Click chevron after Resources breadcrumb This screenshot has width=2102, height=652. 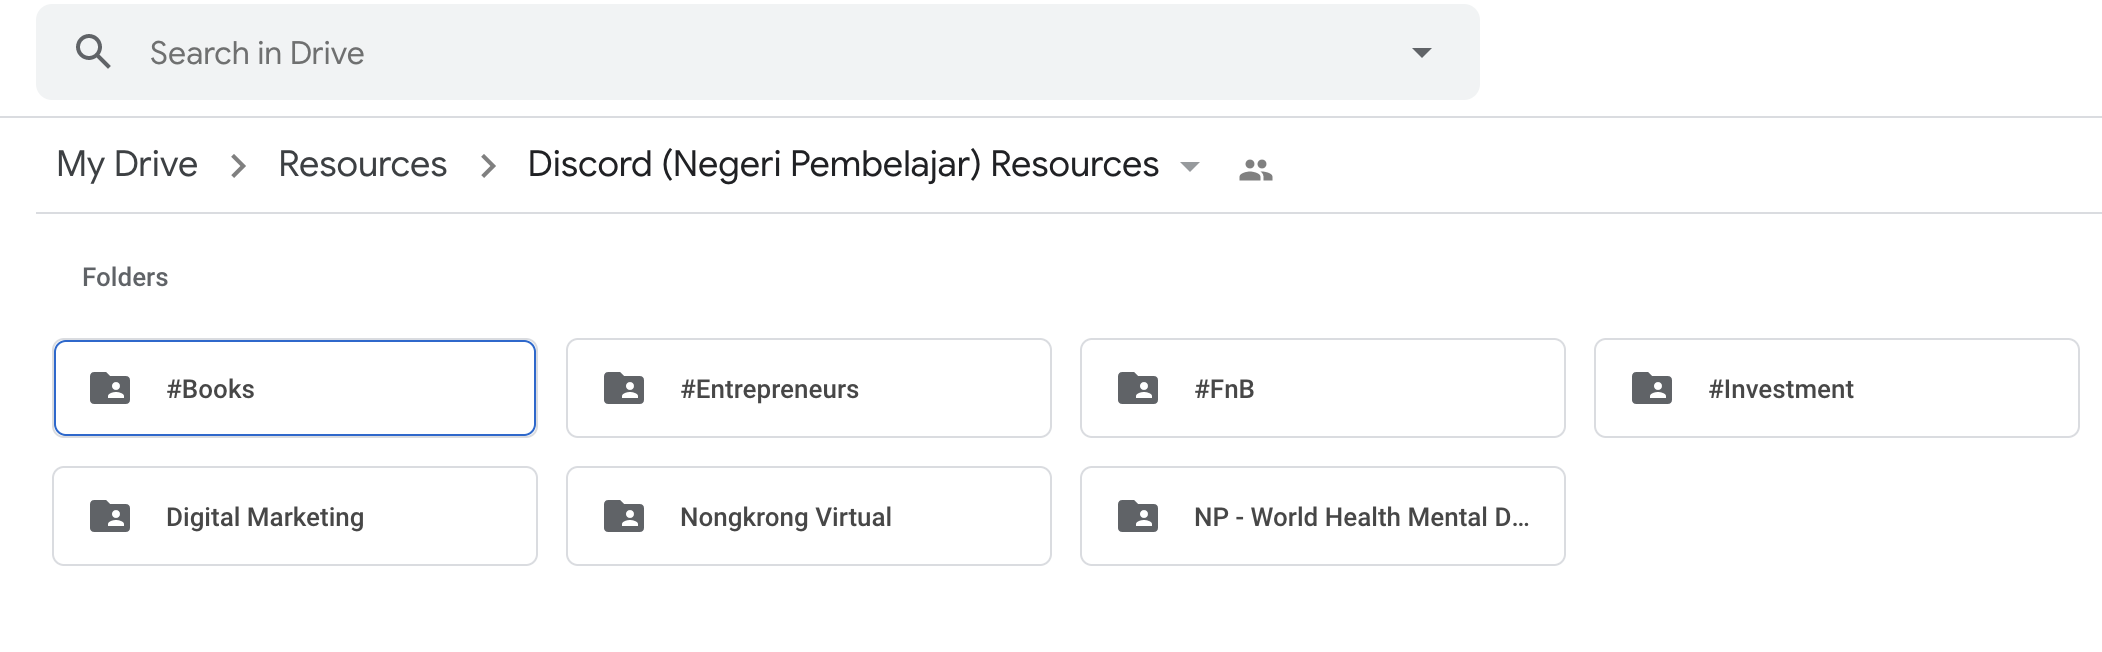pyautogui.click(x=488, y=166)
